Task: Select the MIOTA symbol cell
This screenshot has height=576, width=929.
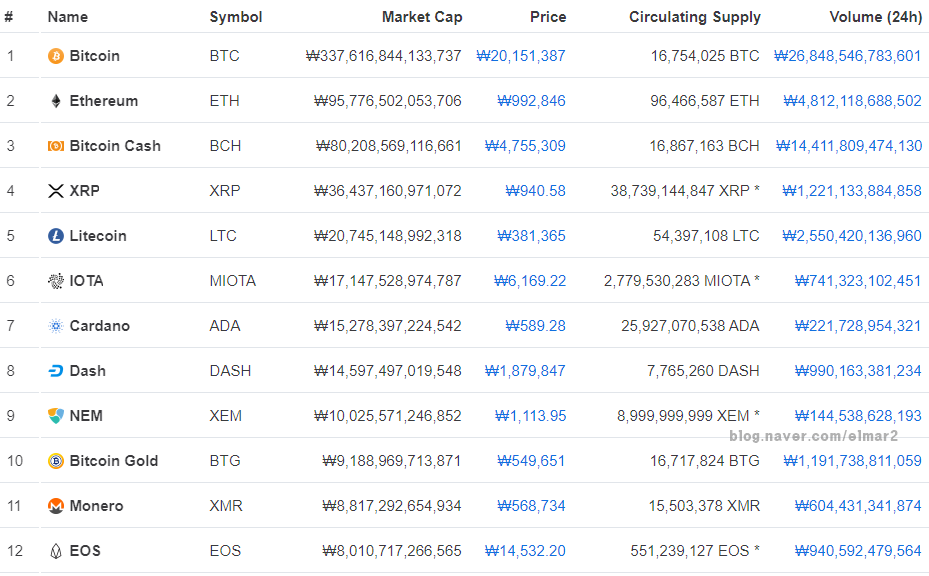Action: coord(233,281)
